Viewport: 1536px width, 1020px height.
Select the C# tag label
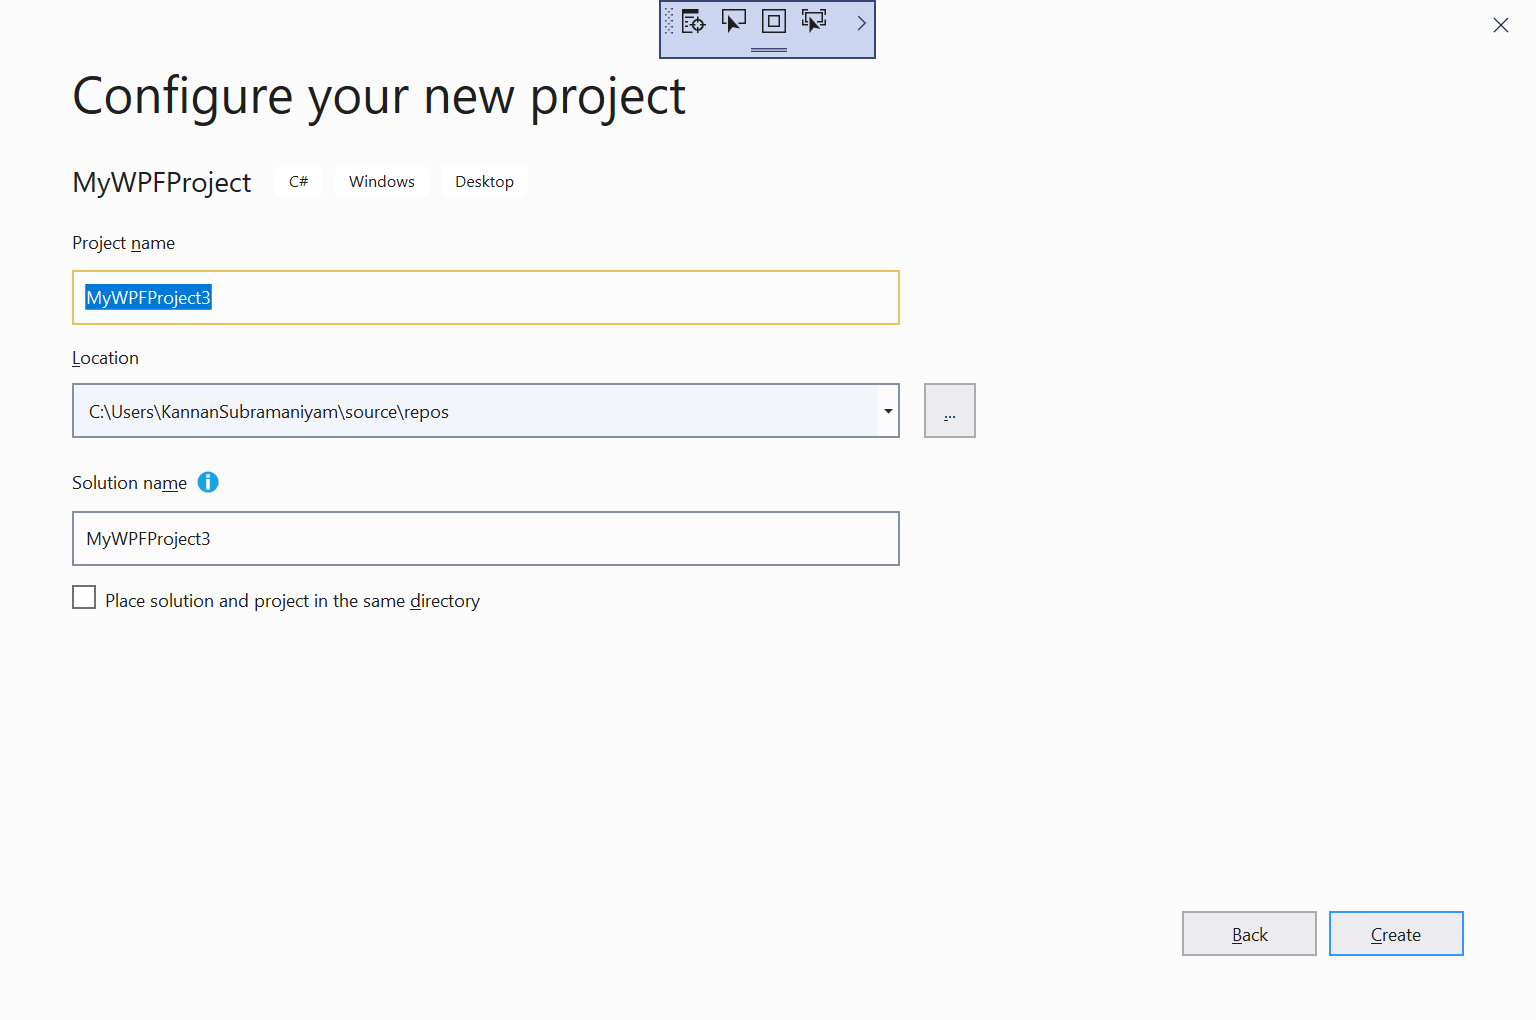pyautogui.click(x=299, y=182)
